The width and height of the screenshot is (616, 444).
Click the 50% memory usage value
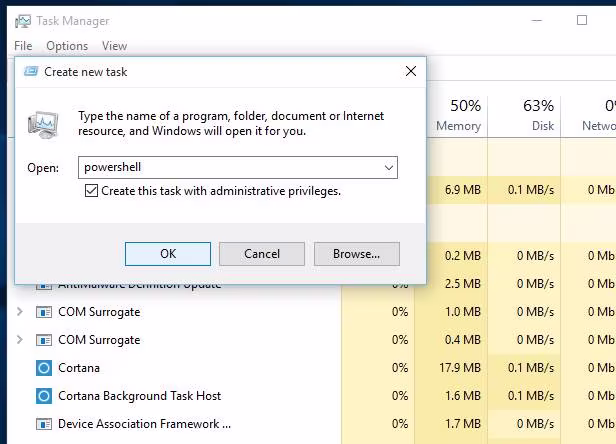[466, 106]
